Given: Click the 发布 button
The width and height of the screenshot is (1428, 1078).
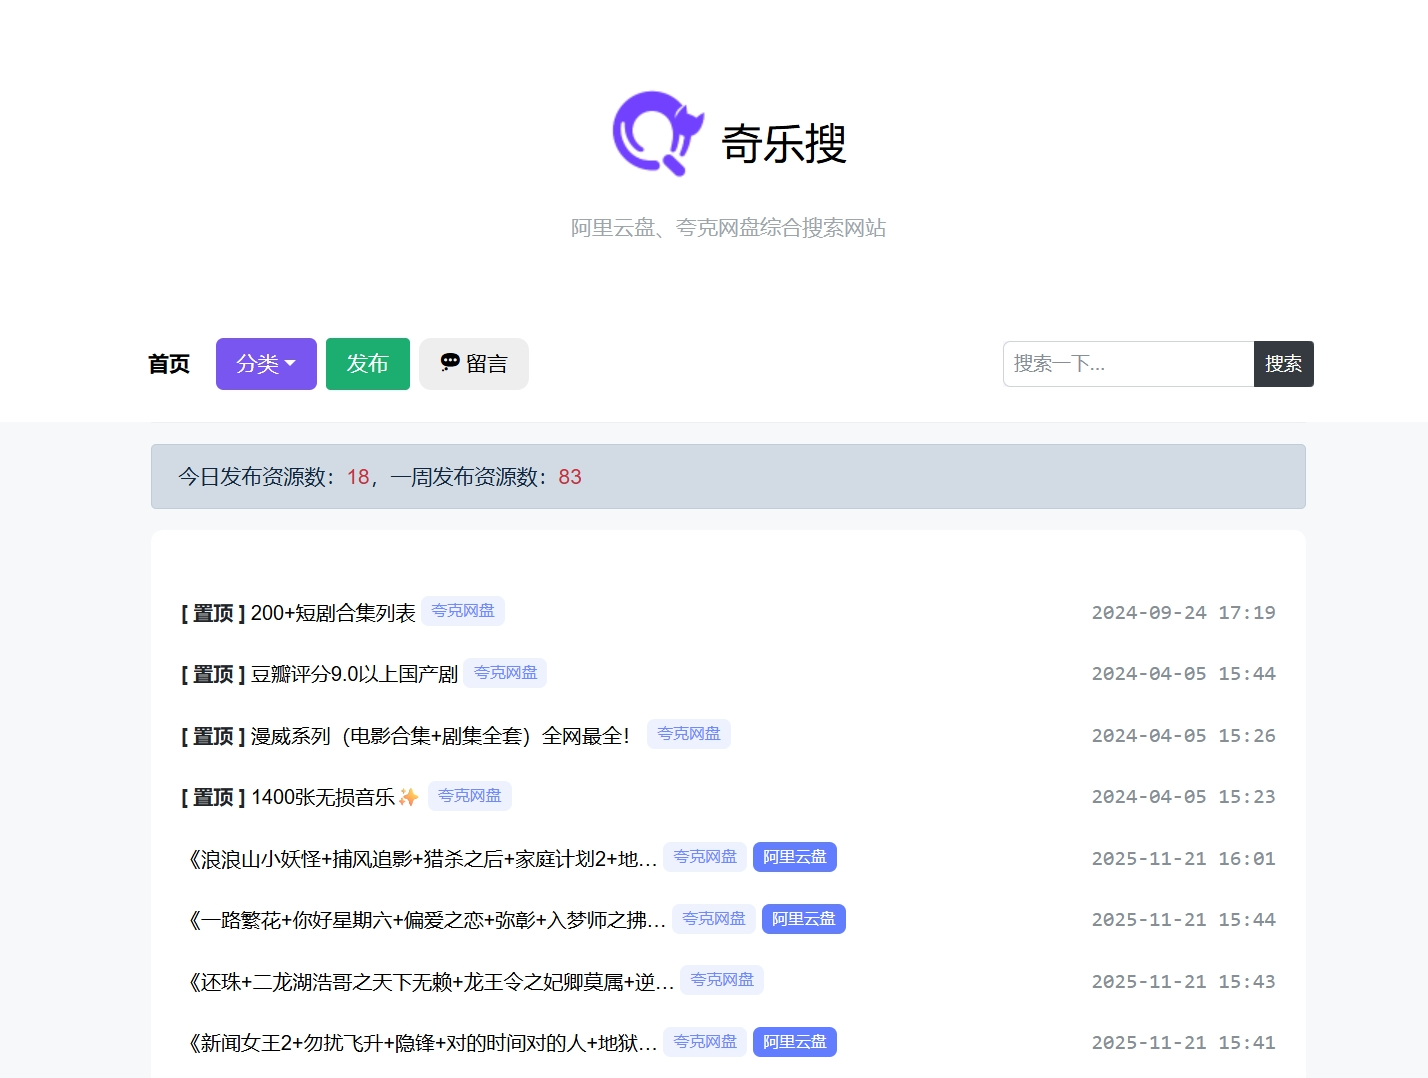Looking at the screenshot, I should (367, 363).
